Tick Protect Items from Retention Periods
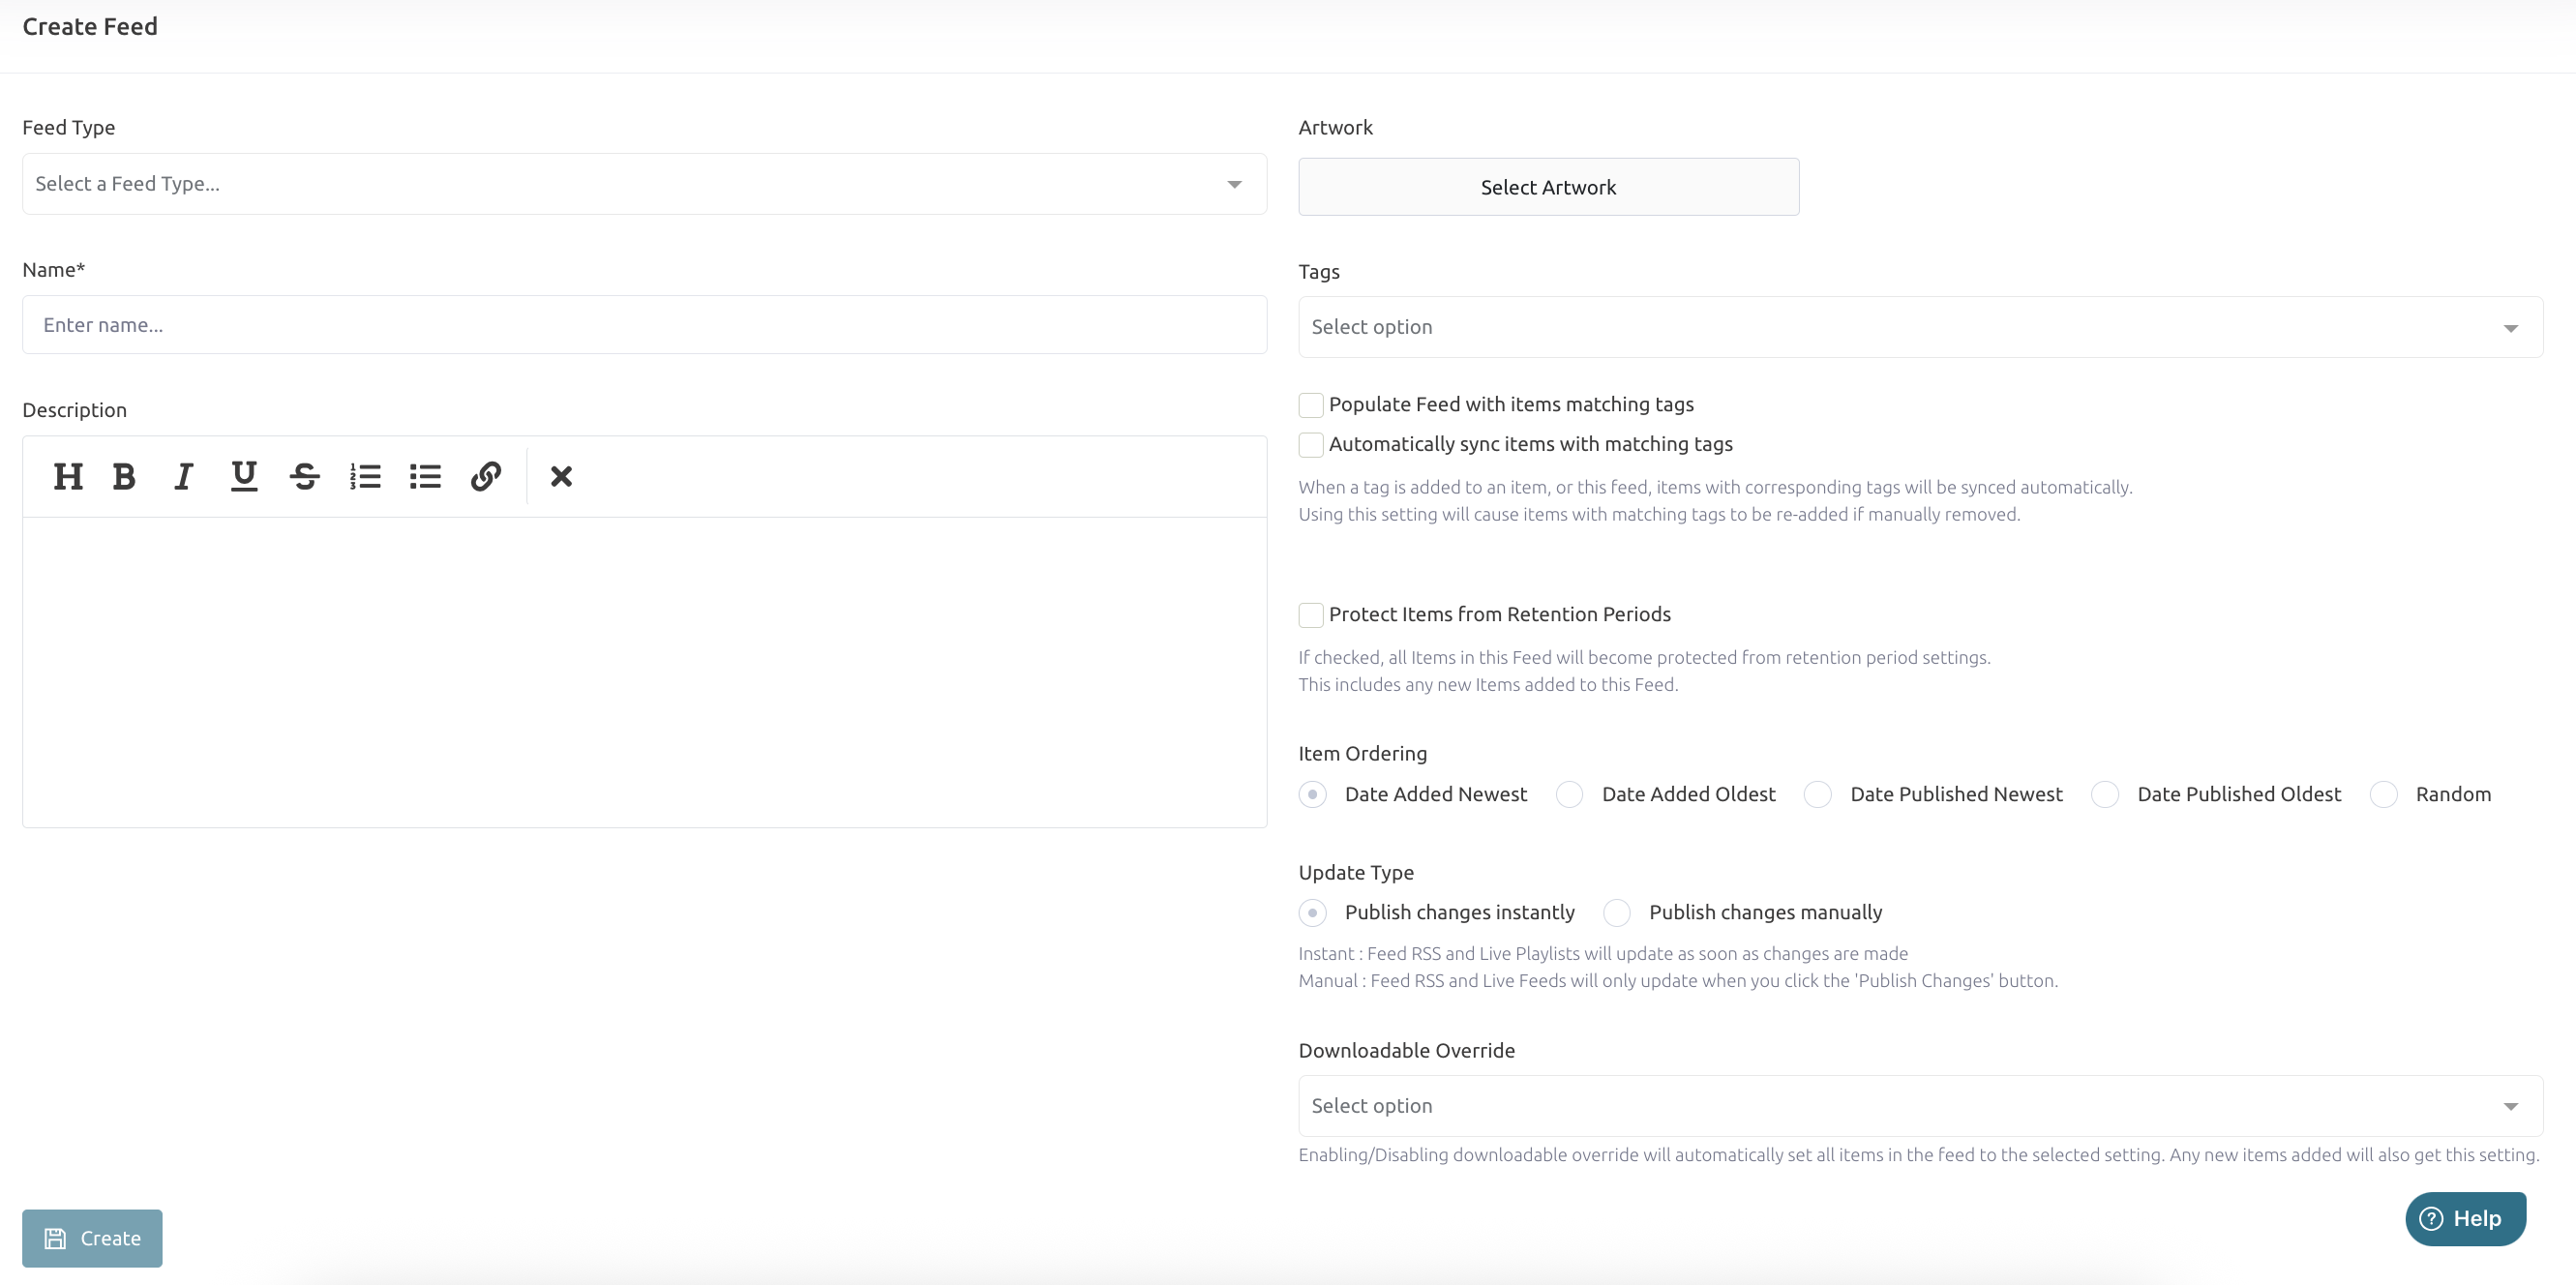The height and width of the screenshot is (1285, 2576). tap(1311, 615)
